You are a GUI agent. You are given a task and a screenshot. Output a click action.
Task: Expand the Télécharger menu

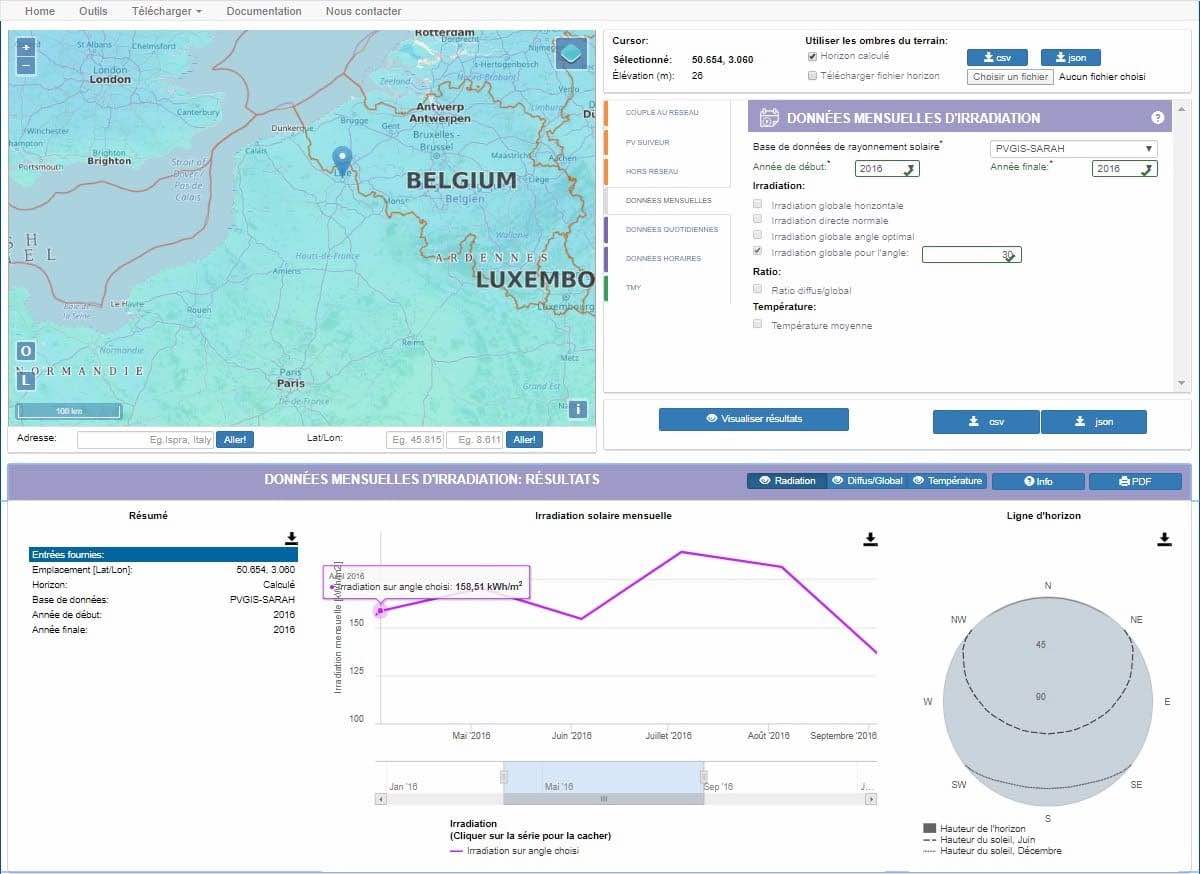(166, 11)
